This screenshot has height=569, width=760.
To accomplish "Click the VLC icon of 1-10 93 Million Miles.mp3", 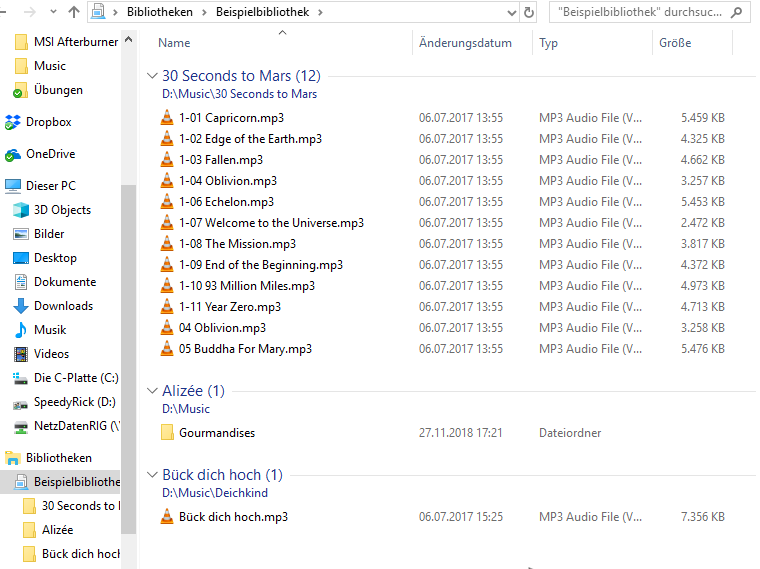I will (x=167, y=285).
